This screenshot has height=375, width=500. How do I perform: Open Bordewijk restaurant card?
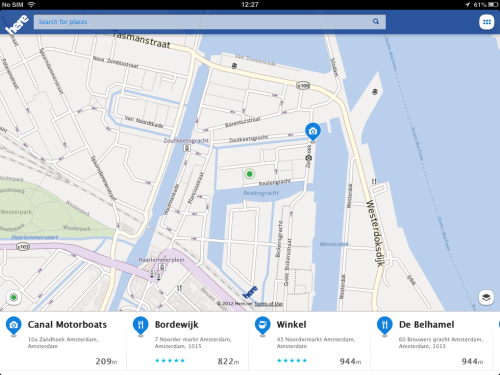click(187, 341)
